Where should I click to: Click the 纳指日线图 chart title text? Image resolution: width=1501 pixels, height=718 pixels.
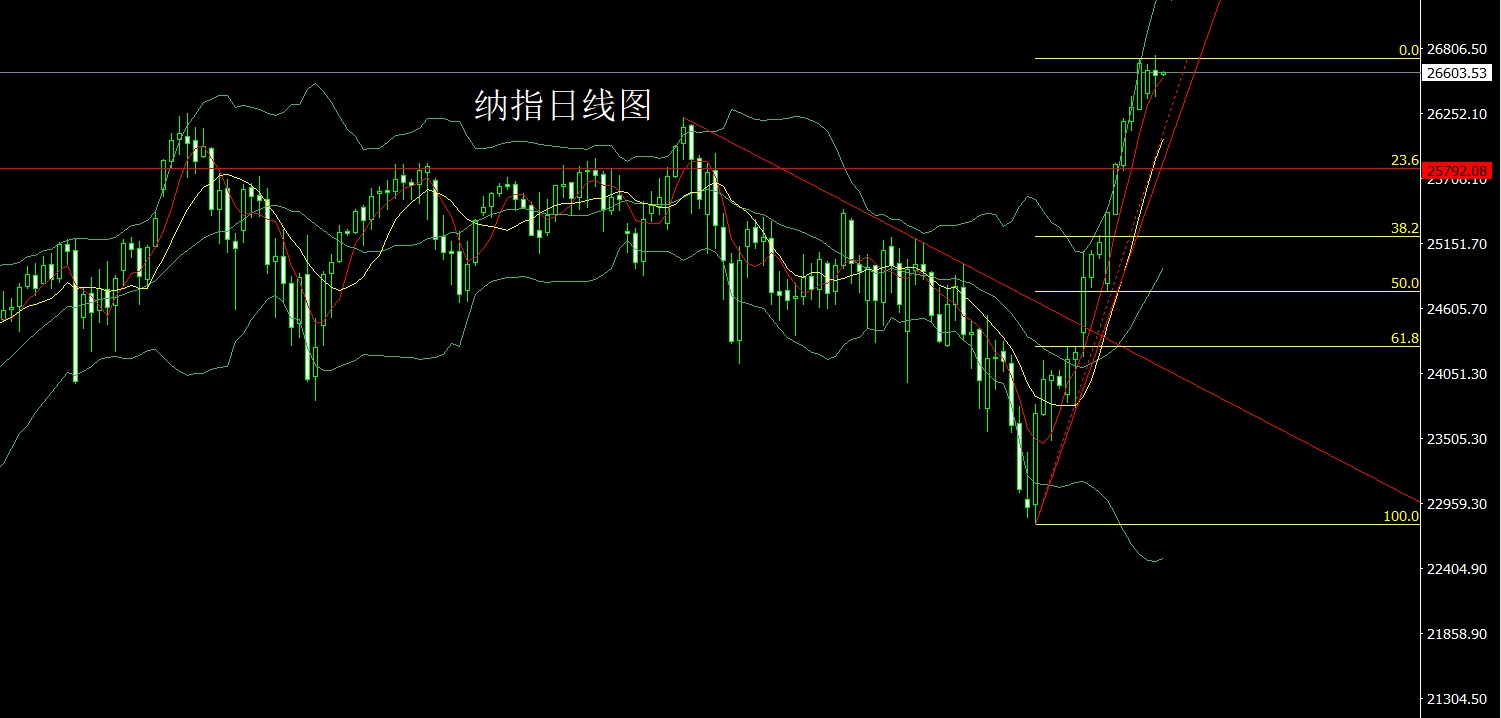(x=563, y=105)
